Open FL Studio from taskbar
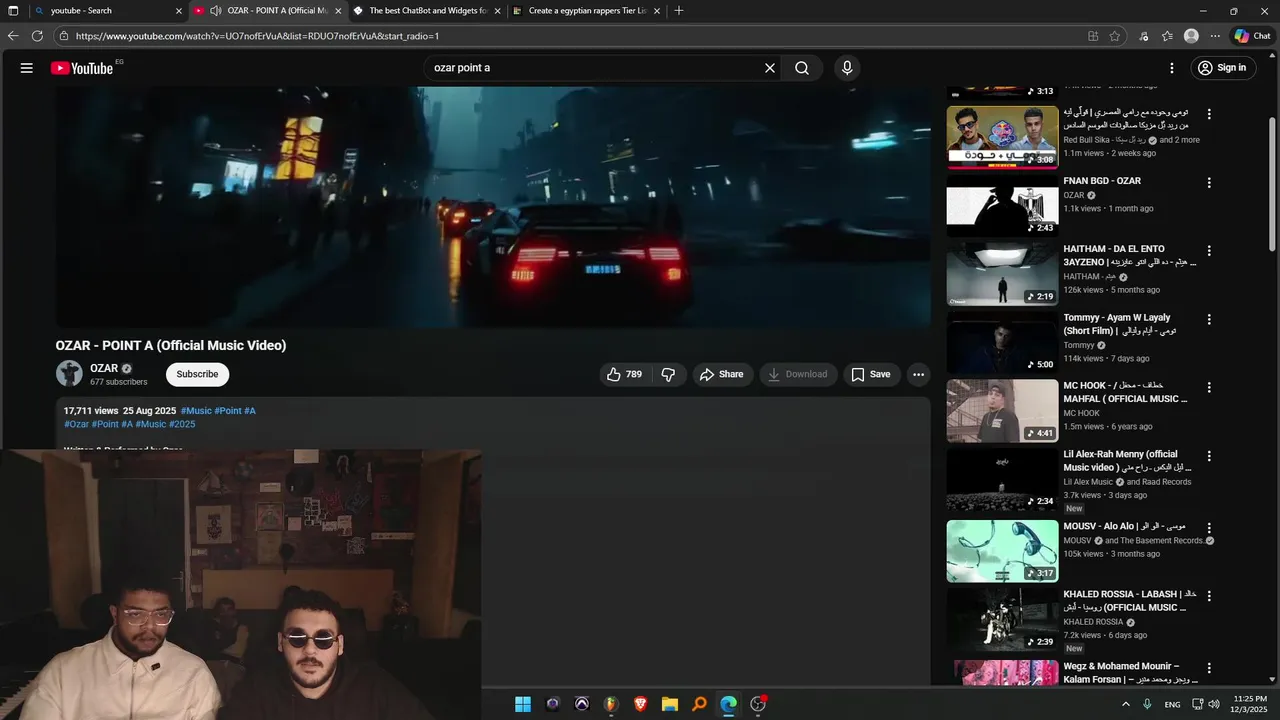Viewport: 1280px width, 720px height. tap(611, 704)
